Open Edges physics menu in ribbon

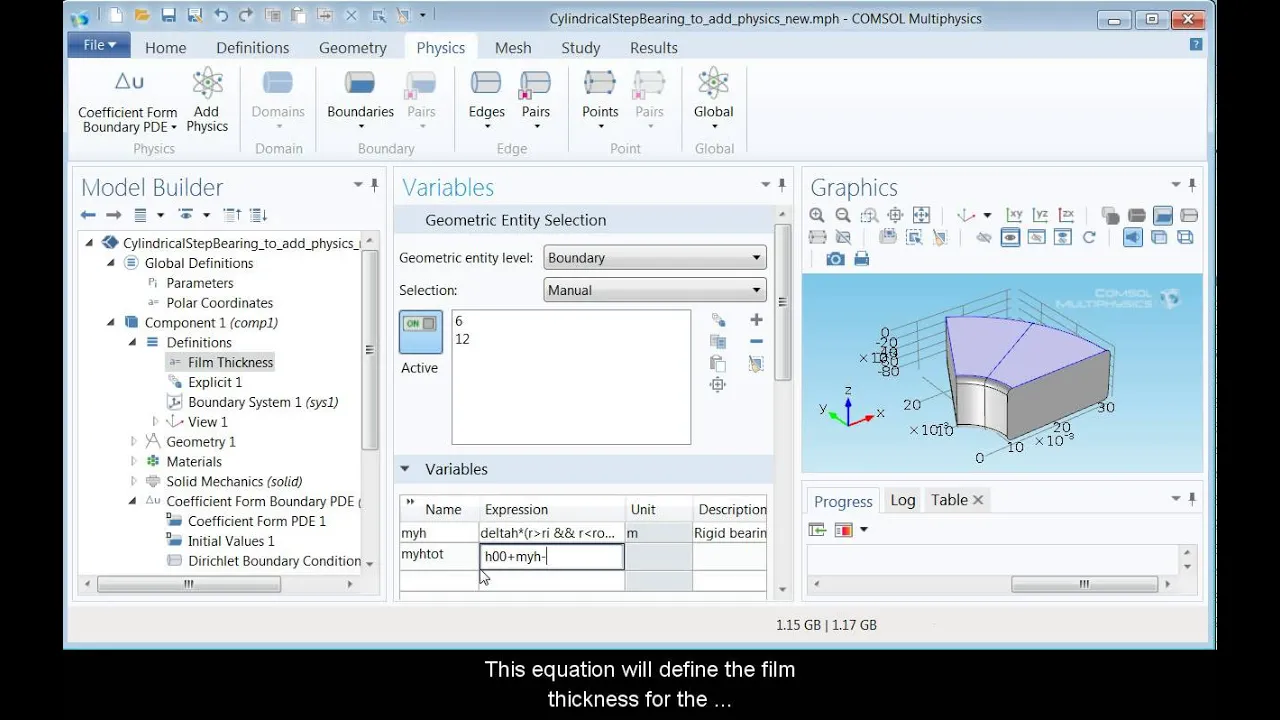[x=486, y=101]
